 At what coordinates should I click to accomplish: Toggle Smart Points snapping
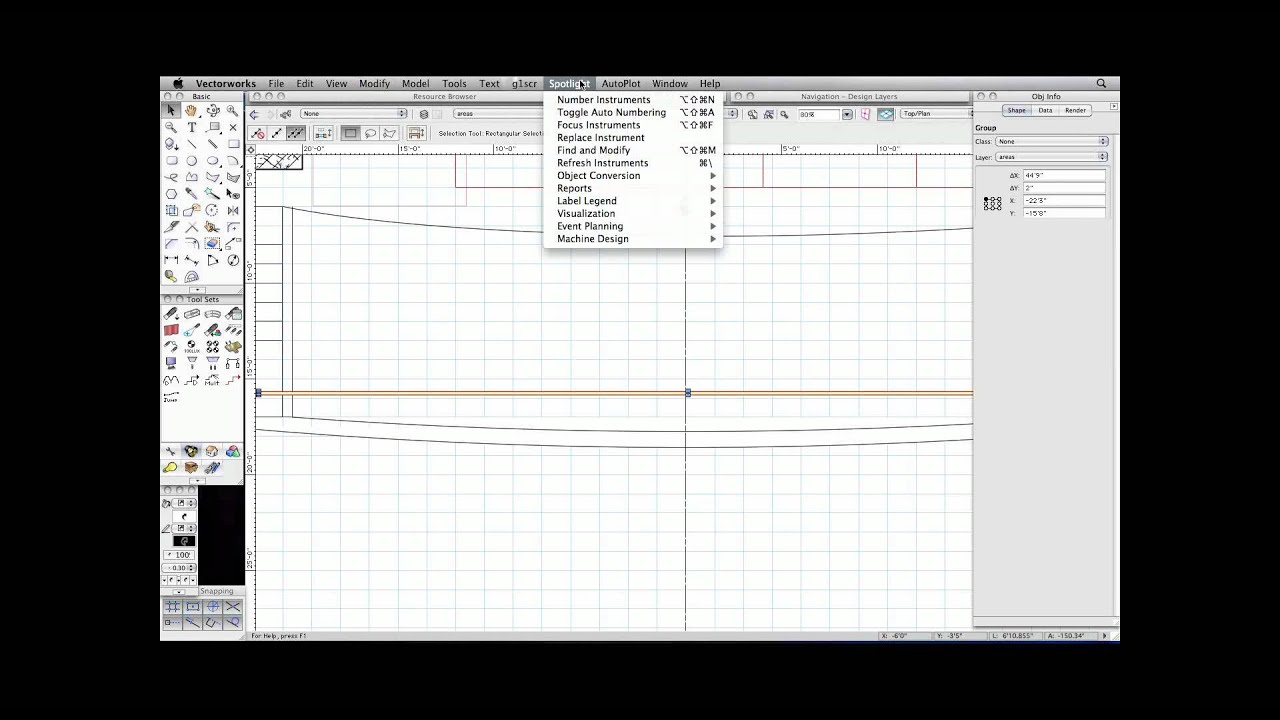click(172, 622)
